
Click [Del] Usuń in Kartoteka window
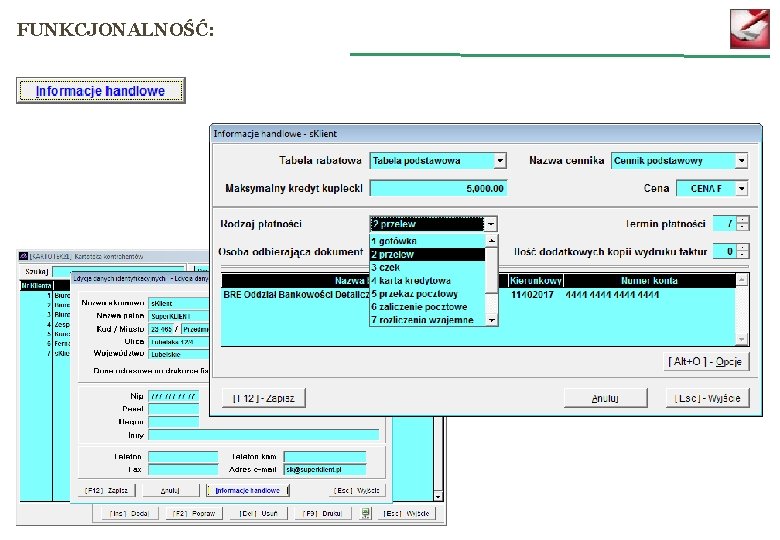point(258,513)
